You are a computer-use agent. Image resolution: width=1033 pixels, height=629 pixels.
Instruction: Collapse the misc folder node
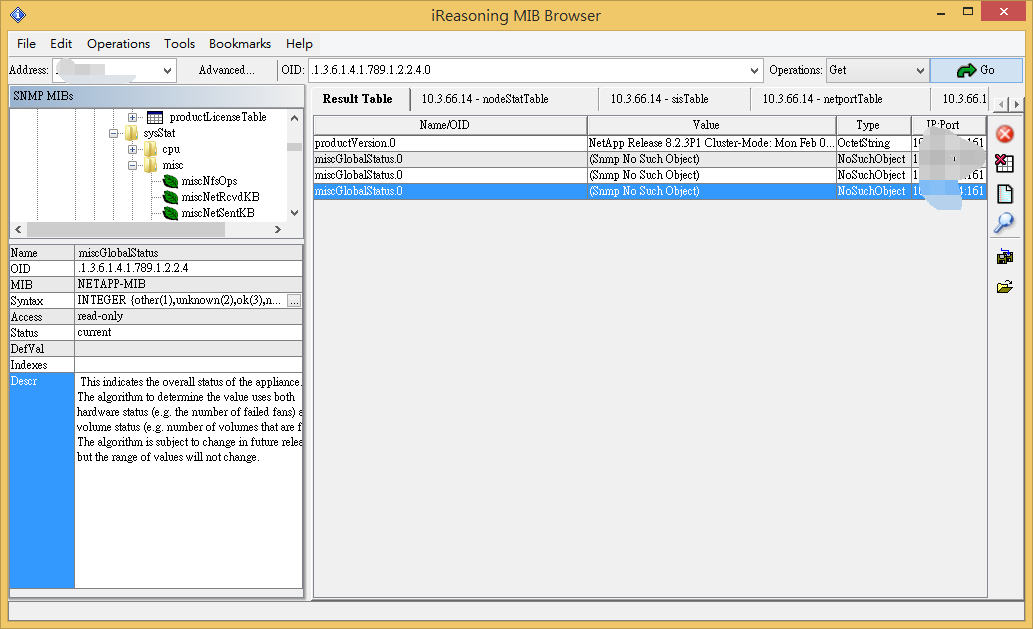point(132,165)
